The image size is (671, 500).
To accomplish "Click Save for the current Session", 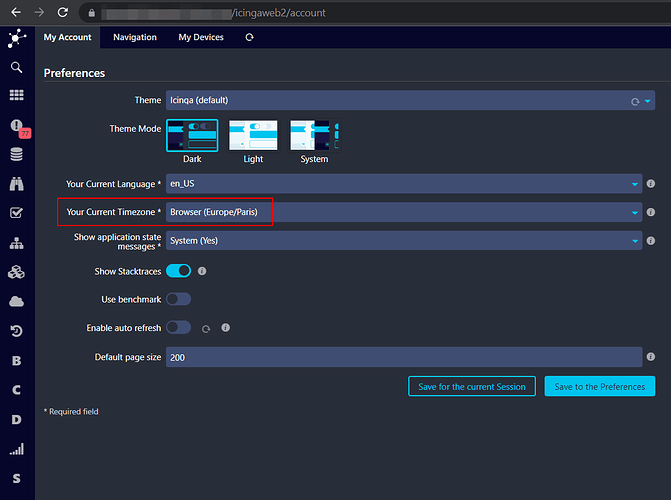I will [x=472, y=387].
